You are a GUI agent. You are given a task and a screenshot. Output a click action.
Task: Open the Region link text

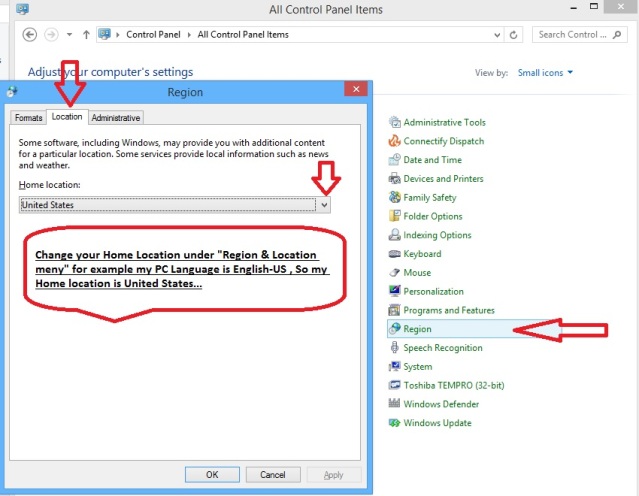pyautogui.click(x=417, y=329)
